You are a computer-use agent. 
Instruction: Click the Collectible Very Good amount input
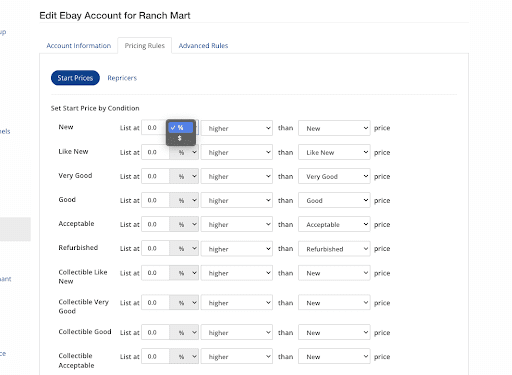(x=155, y=303)
